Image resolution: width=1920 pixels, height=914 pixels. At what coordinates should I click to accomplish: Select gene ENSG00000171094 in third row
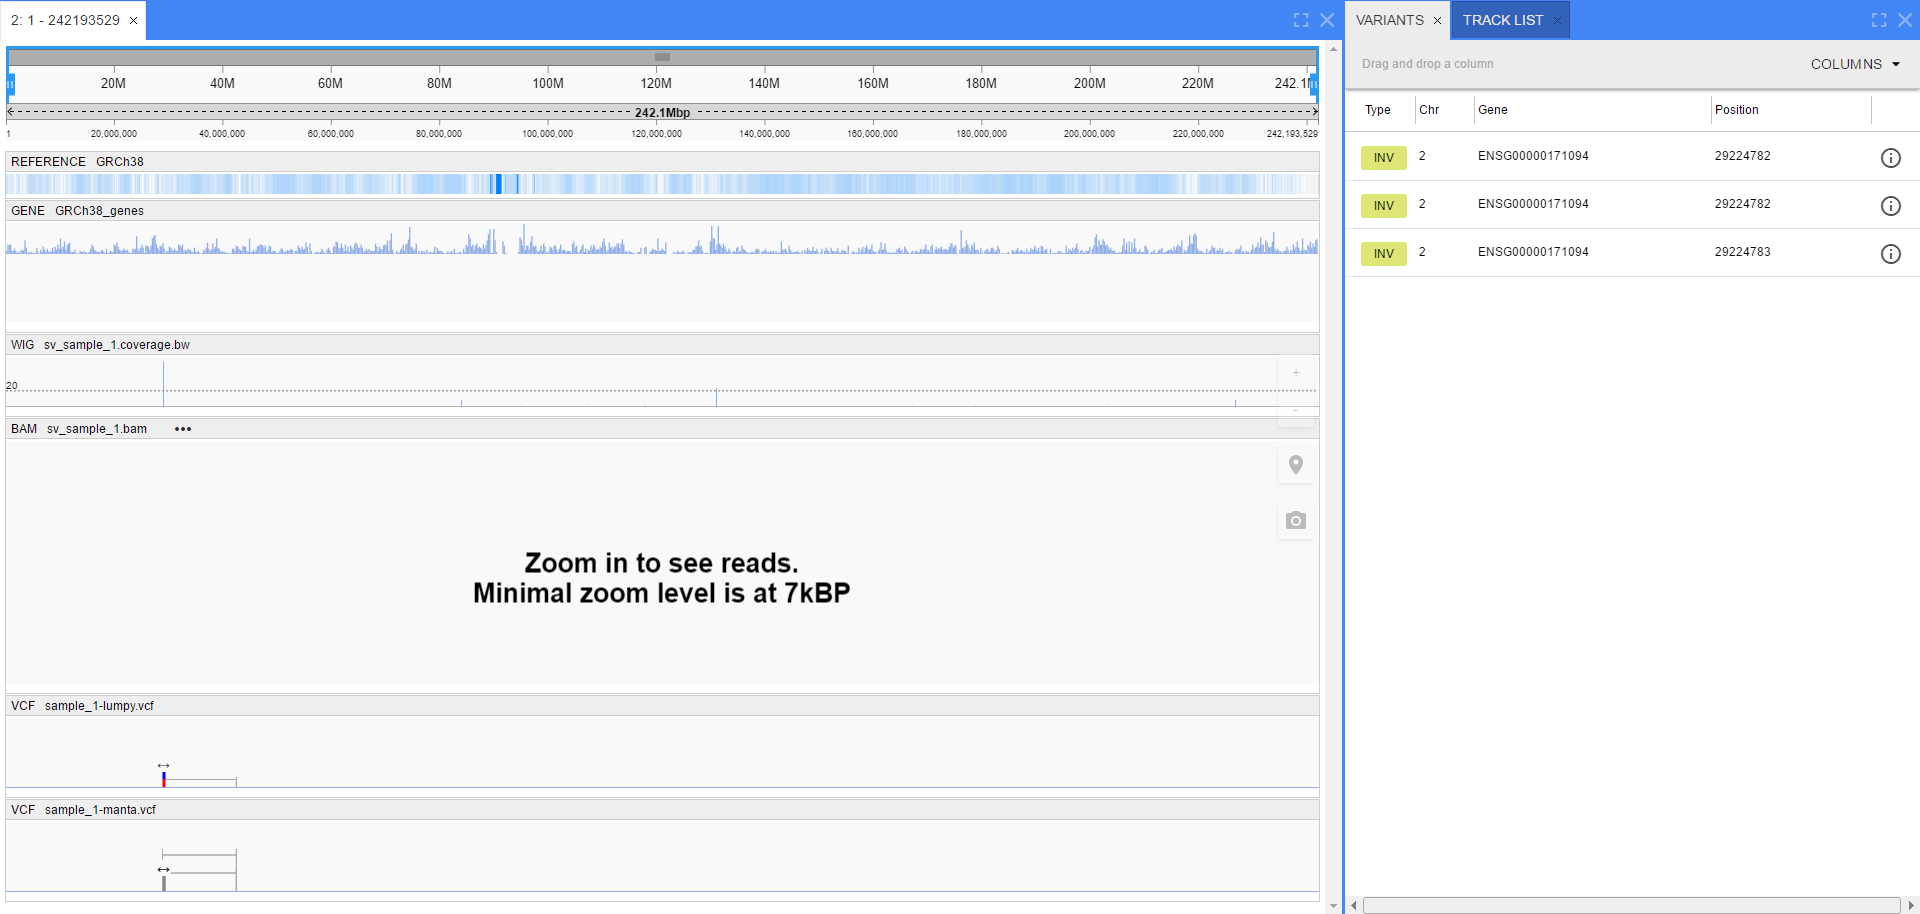(1533, 252)
